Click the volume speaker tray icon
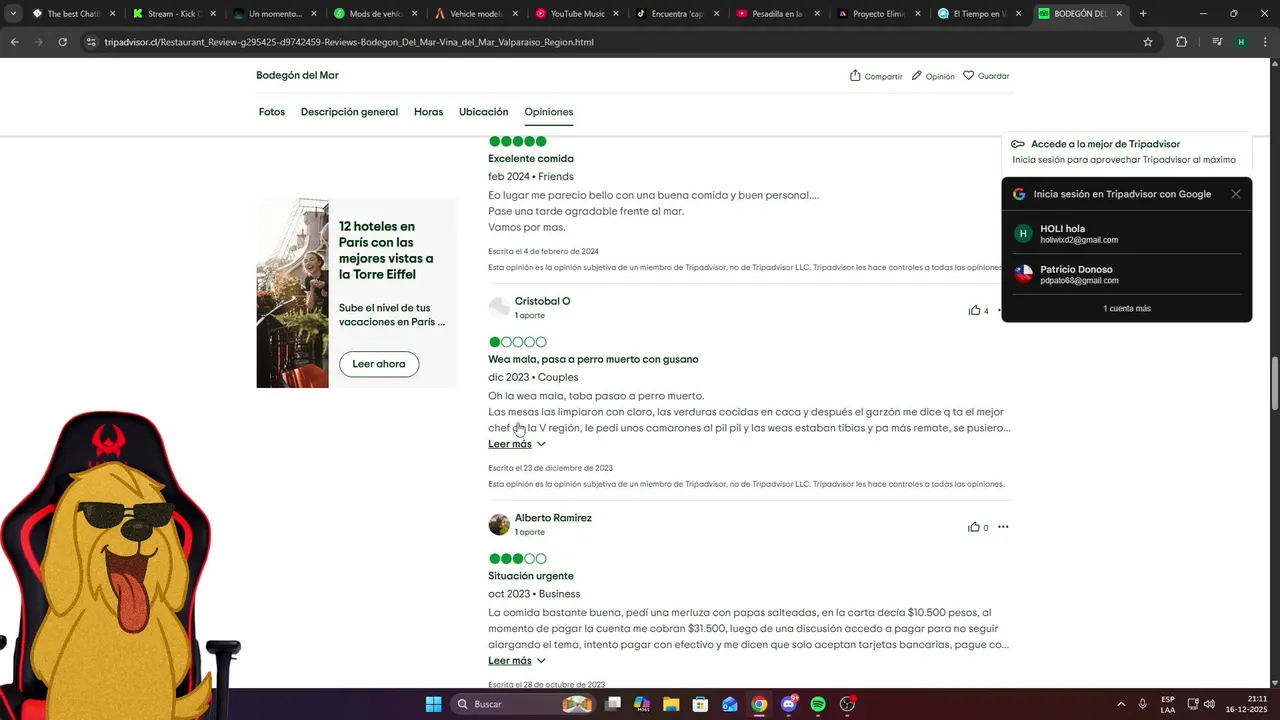This screenshot has width=1280, height=720. (1209, 704)
